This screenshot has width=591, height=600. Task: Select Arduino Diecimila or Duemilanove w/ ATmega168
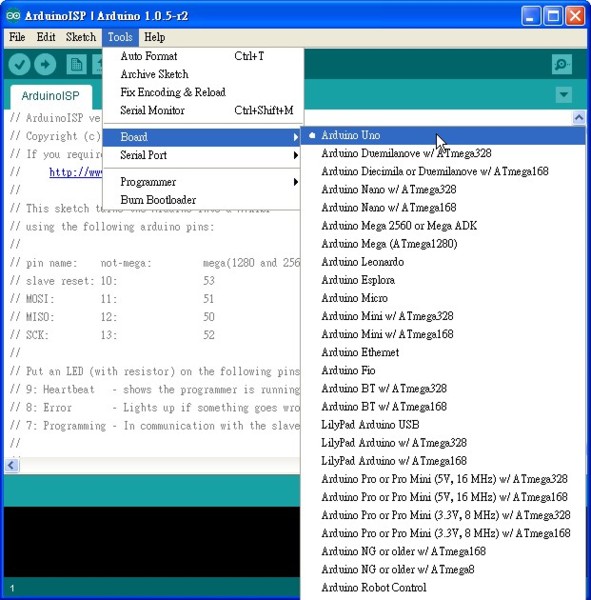[x=443, y=171]
